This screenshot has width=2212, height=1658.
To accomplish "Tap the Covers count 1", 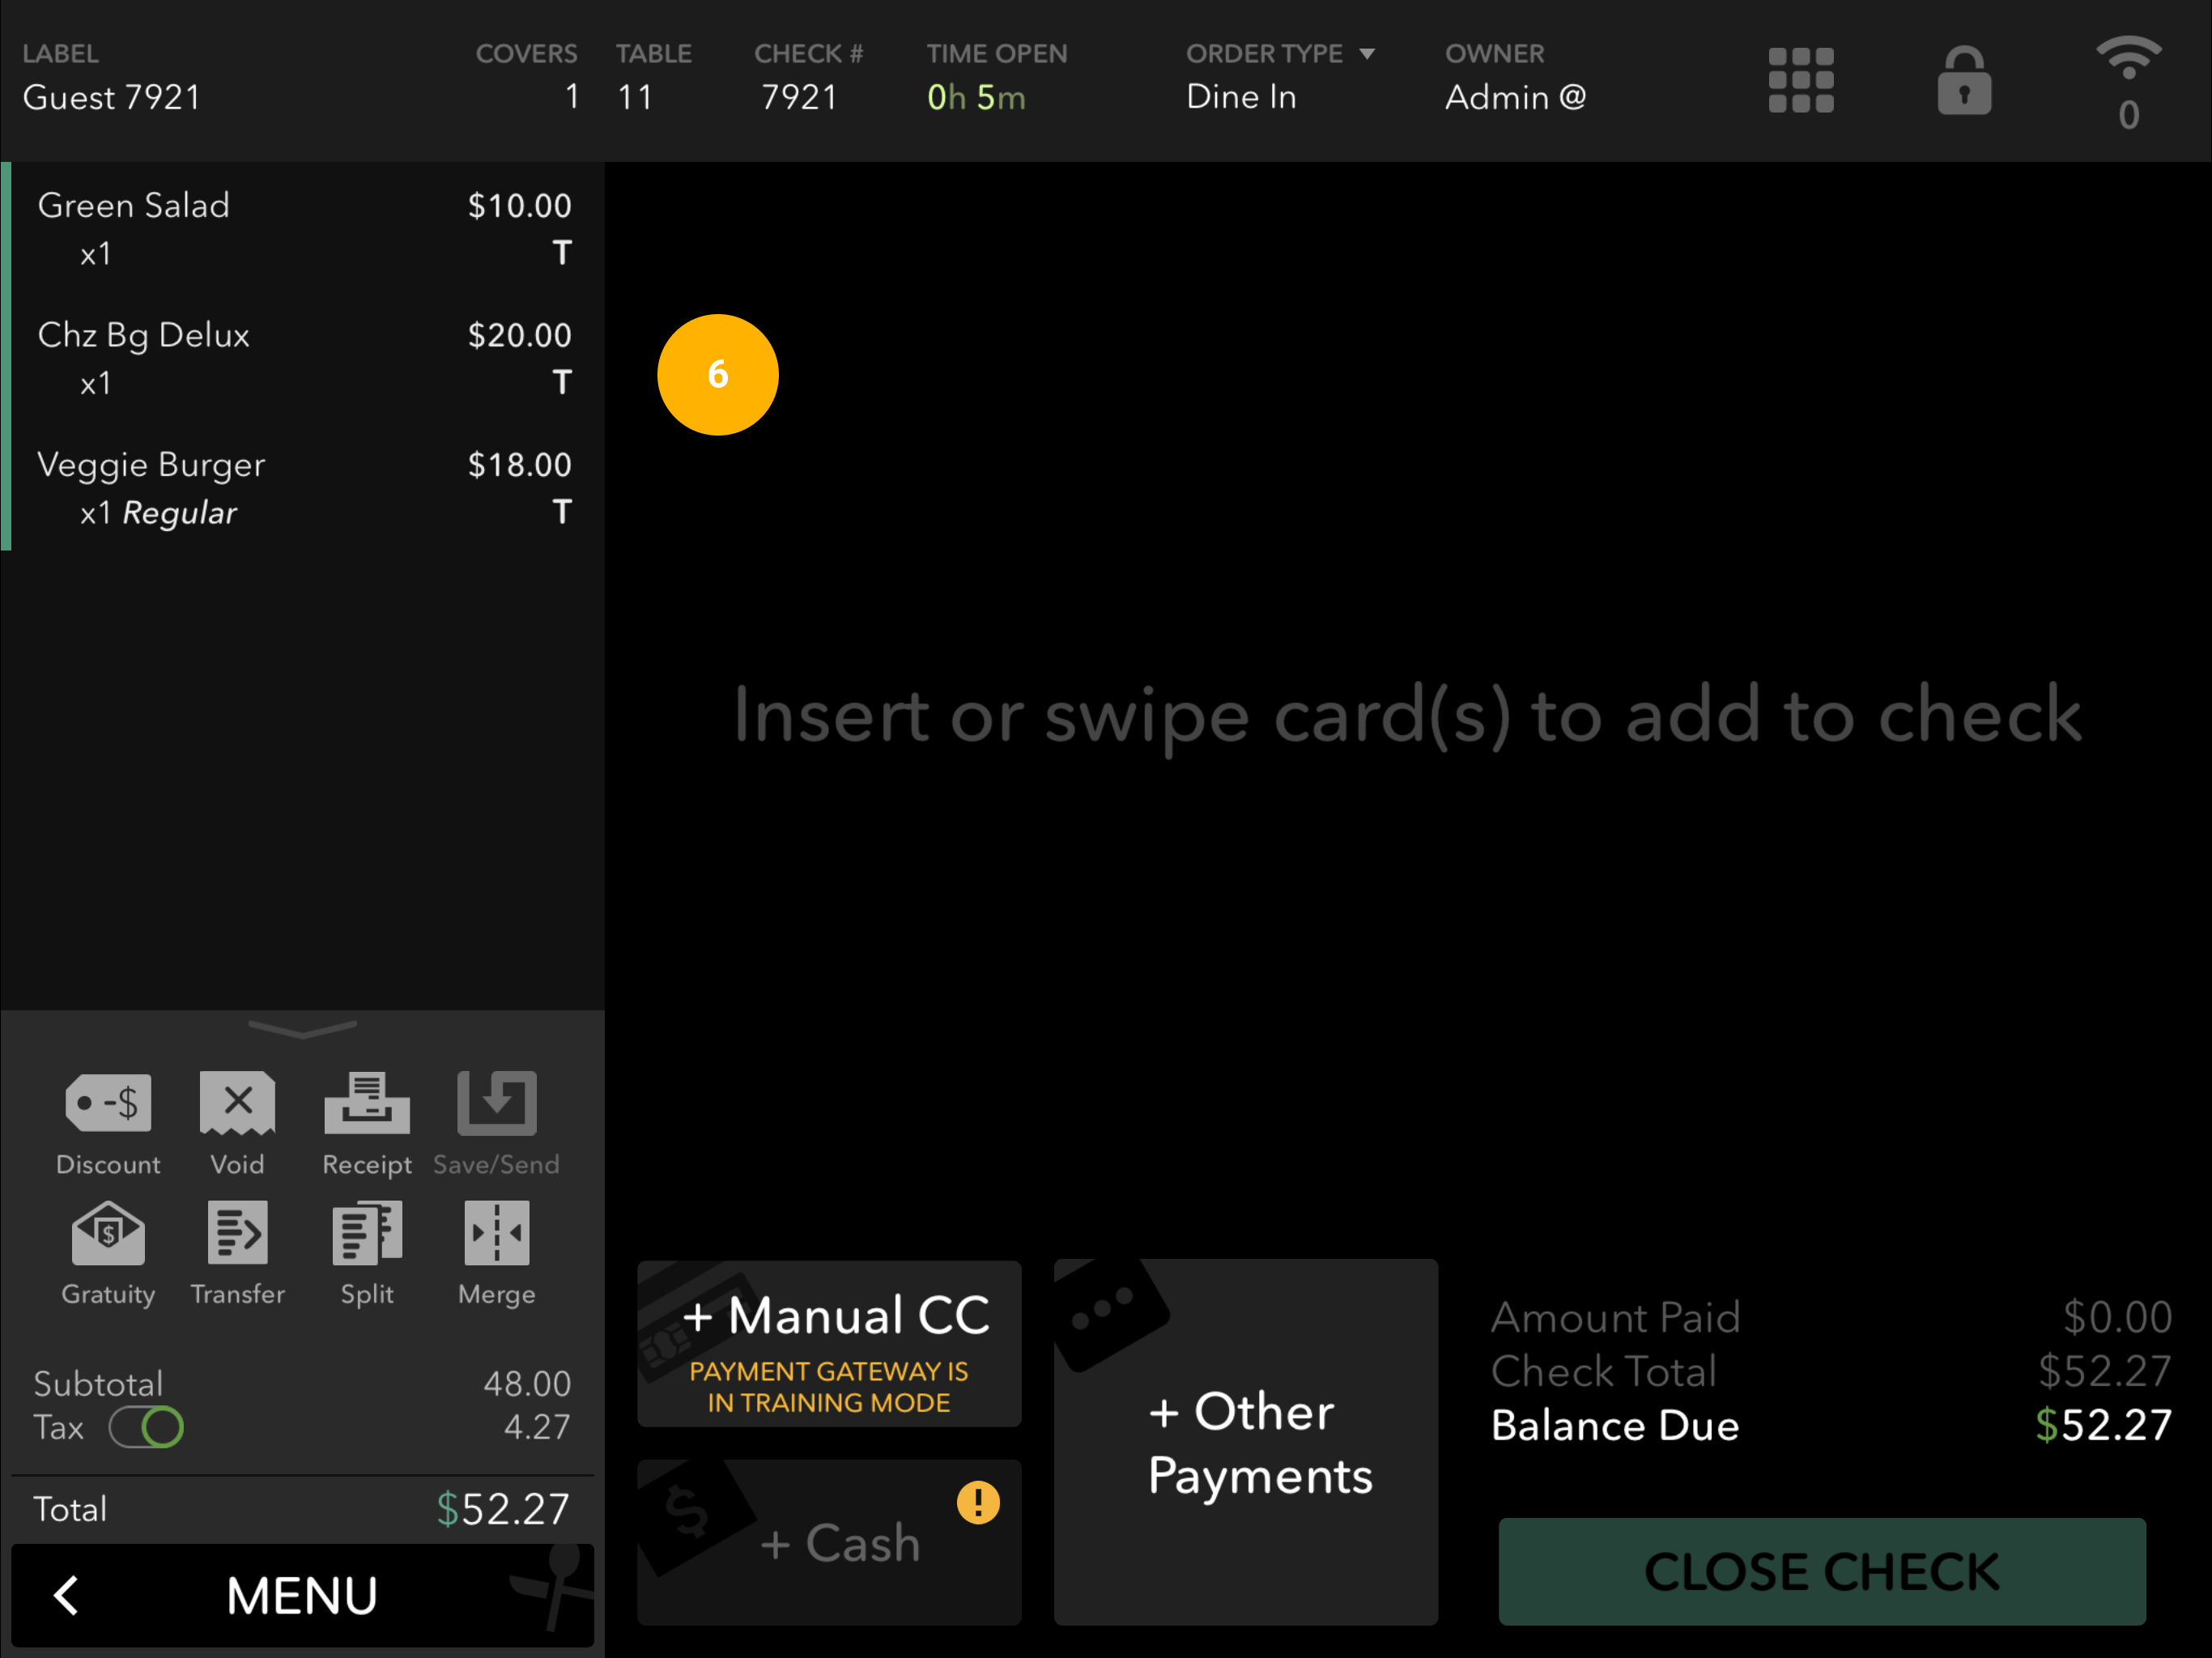I will click(x=571, y=97).
